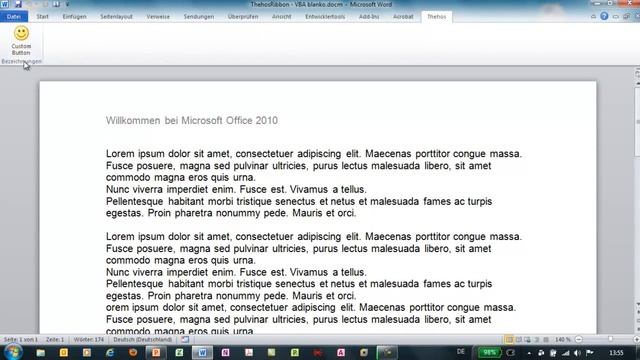This screenshot has height=360, width=640.
Task: Switch to Web Layout view button
Action: [528, 340]
